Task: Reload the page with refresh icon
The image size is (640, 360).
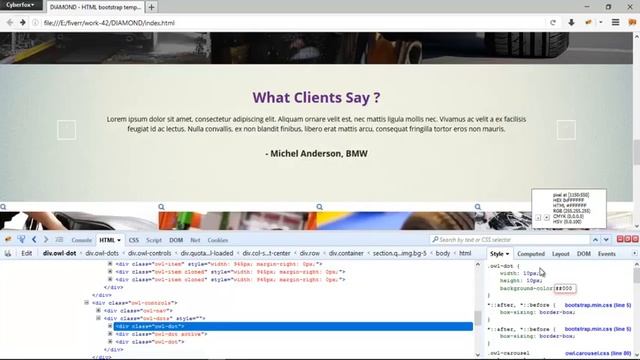Action: tap(553, 23)
